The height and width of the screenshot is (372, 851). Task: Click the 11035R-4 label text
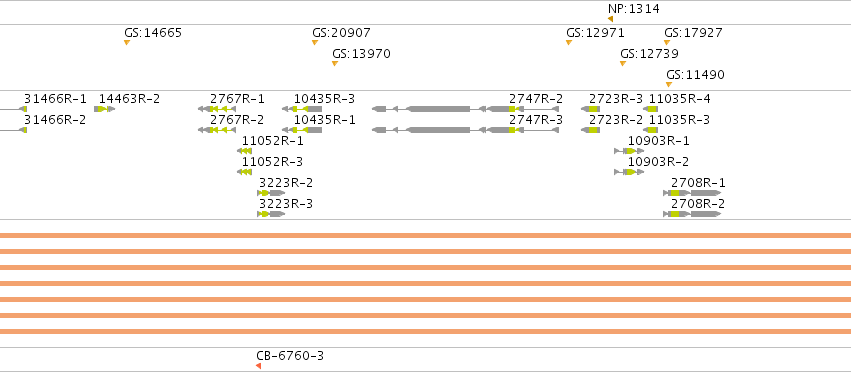(679, 99)
